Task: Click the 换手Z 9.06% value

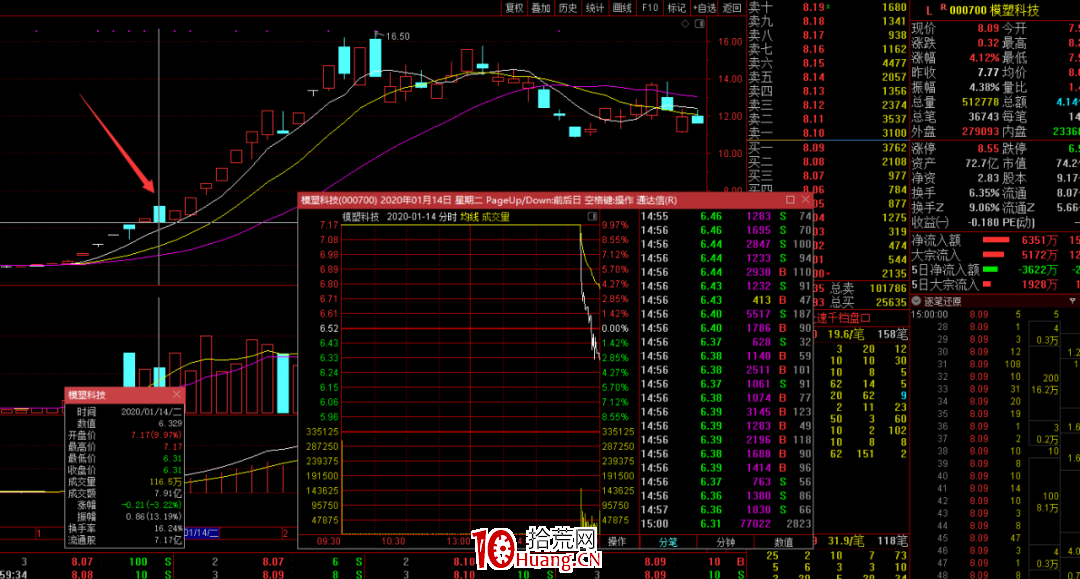Action: [x=984, y=207]
